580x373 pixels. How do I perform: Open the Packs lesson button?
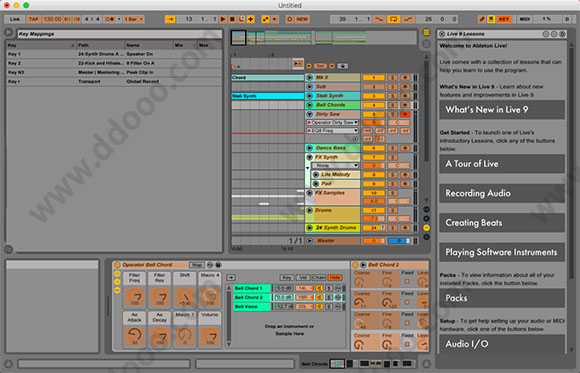502,298
